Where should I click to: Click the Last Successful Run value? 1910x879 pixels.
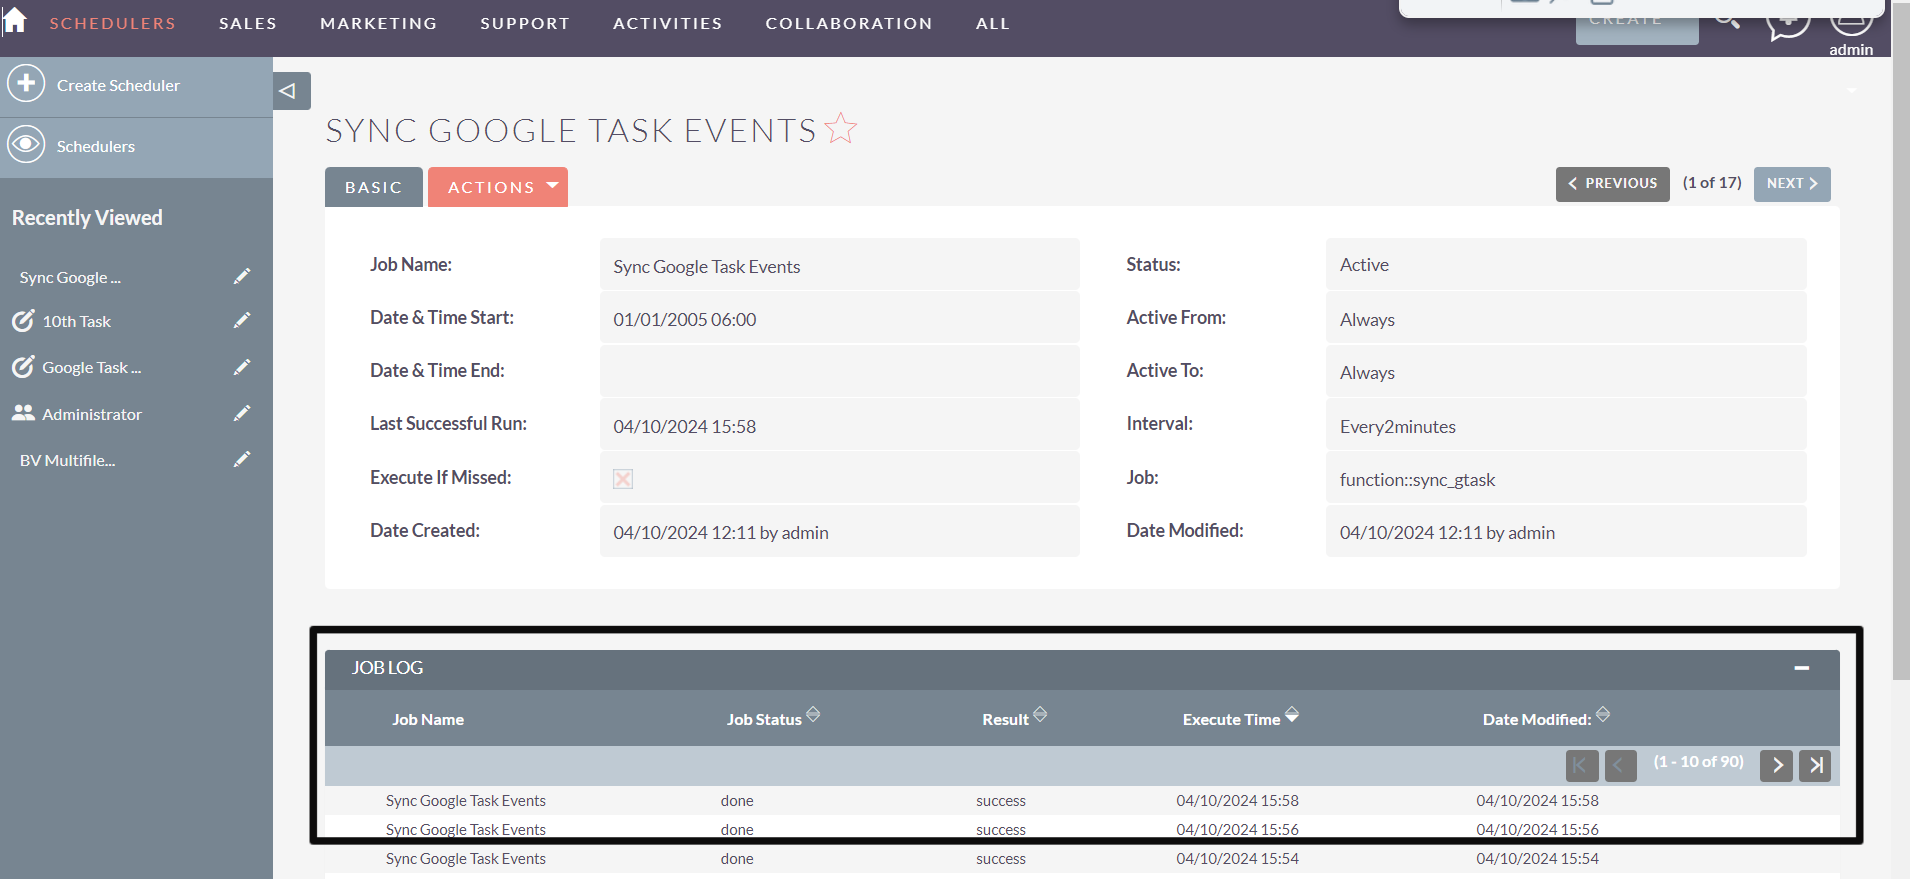coord(840,424)
